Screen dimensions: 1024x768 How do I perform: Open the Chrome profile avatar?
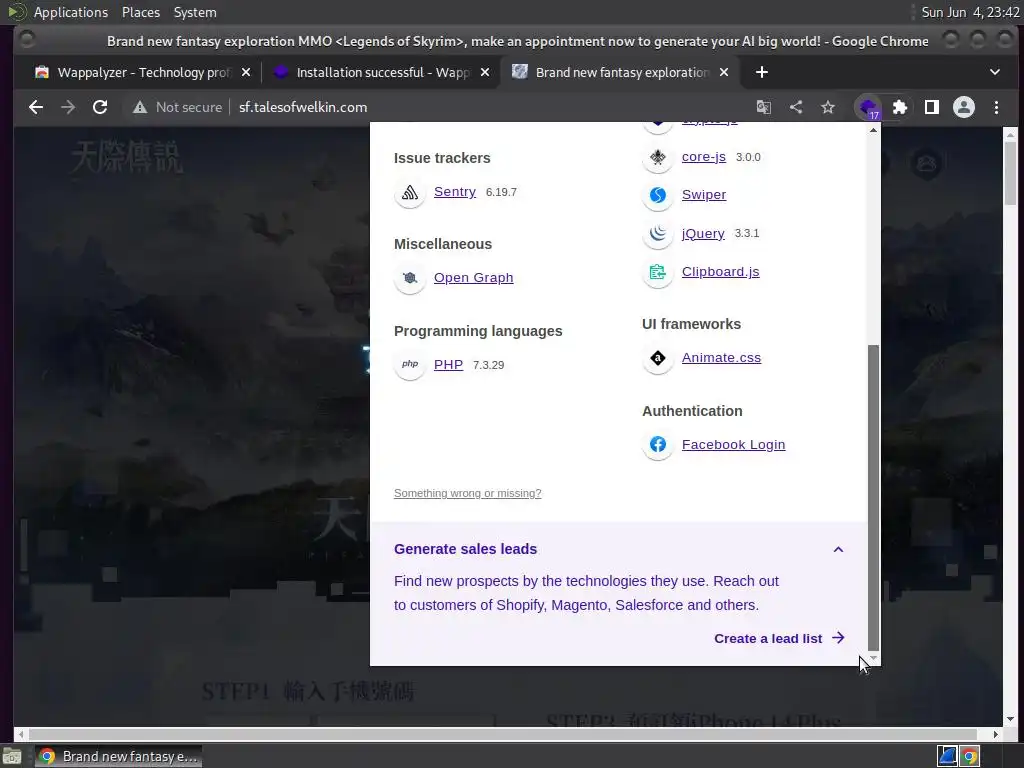[964, 107]
